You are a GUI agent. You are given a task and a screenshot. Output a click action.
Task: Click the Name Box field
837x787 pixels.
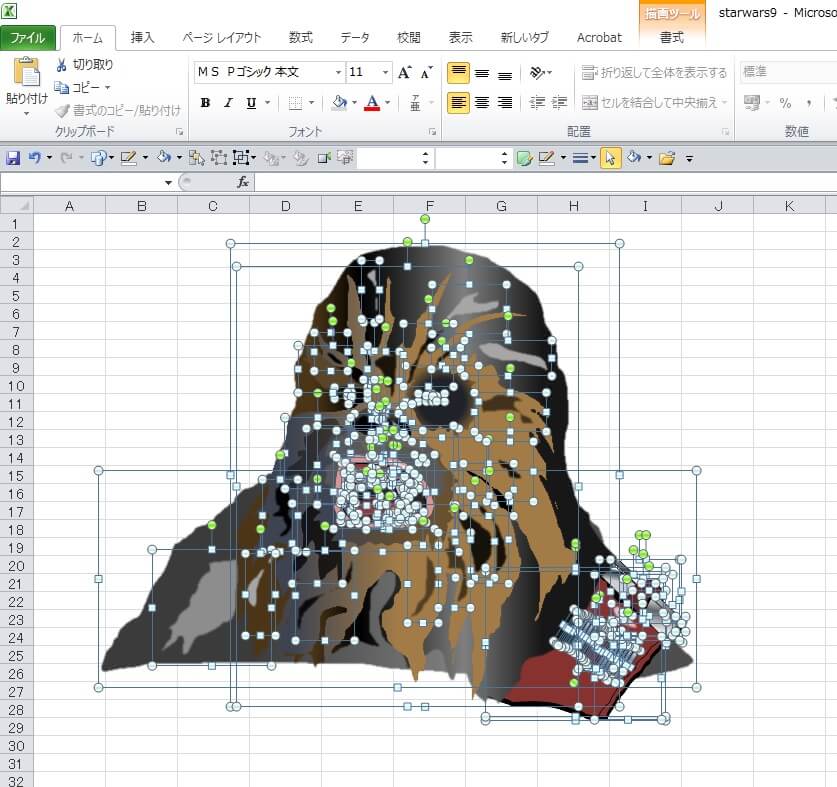[x=82, y=183]
